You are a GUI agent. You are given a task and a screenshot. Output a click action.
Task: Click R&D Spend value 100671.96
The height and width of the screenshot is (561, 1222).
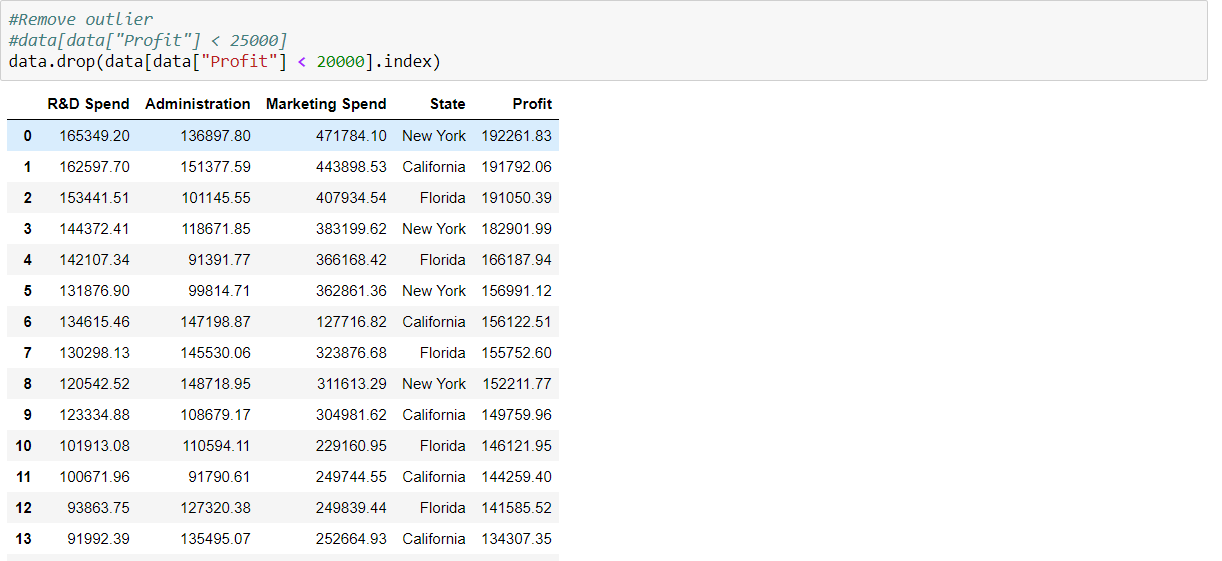pos(94,477)
